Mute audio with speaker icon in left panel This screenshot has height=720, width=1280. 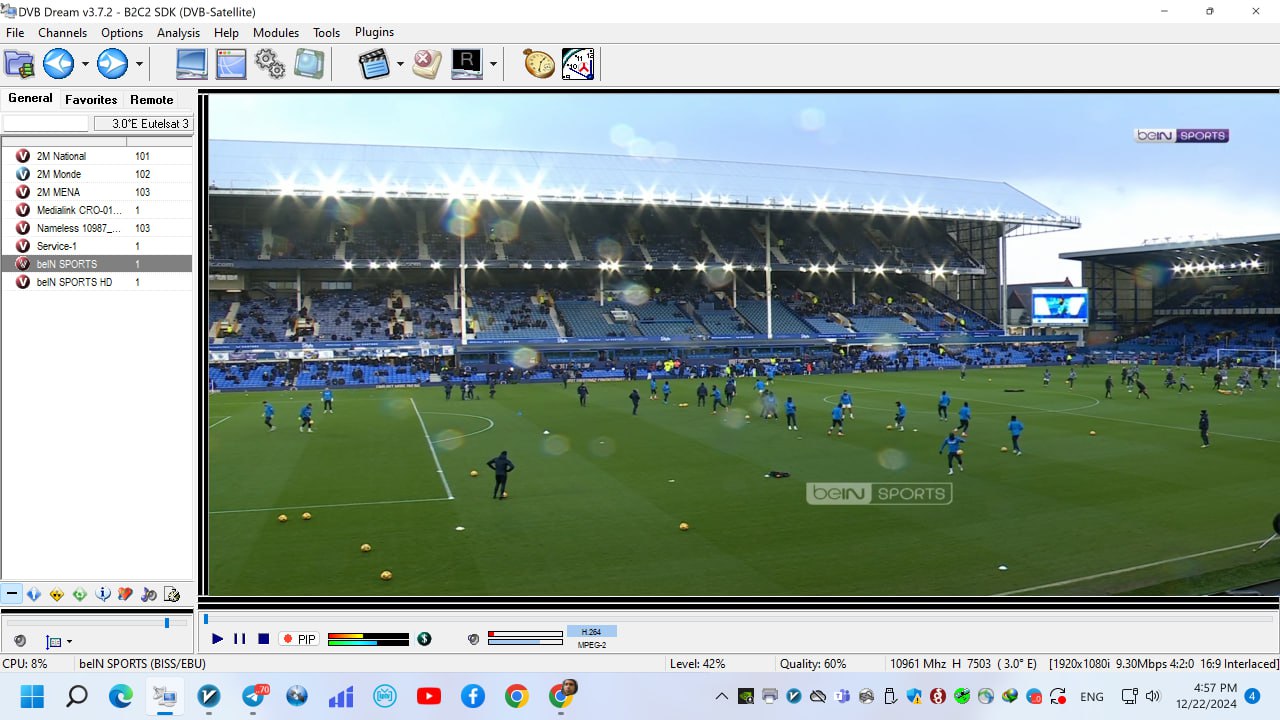(x=19, y=641)
